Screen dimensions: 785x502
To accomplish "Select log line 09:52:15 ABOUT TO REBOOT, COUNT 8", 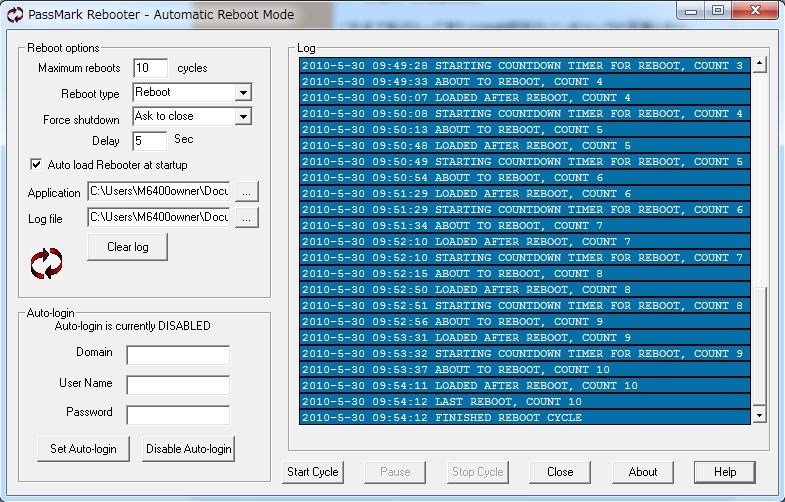I will 525,274.
